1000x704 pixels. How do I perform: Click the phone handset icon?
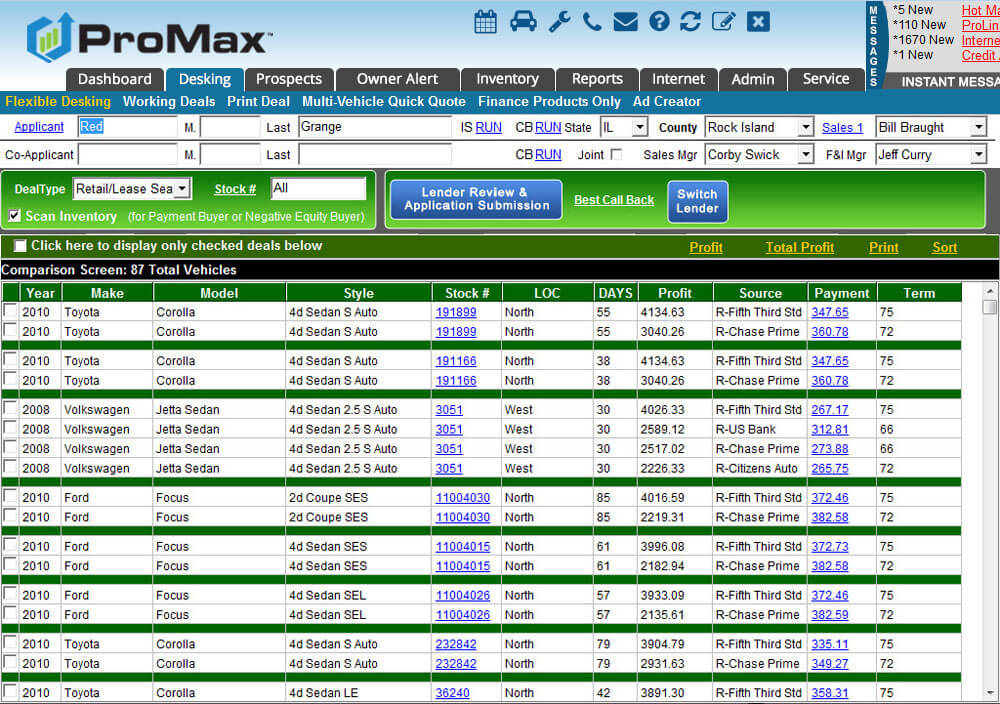coord(592,22)
